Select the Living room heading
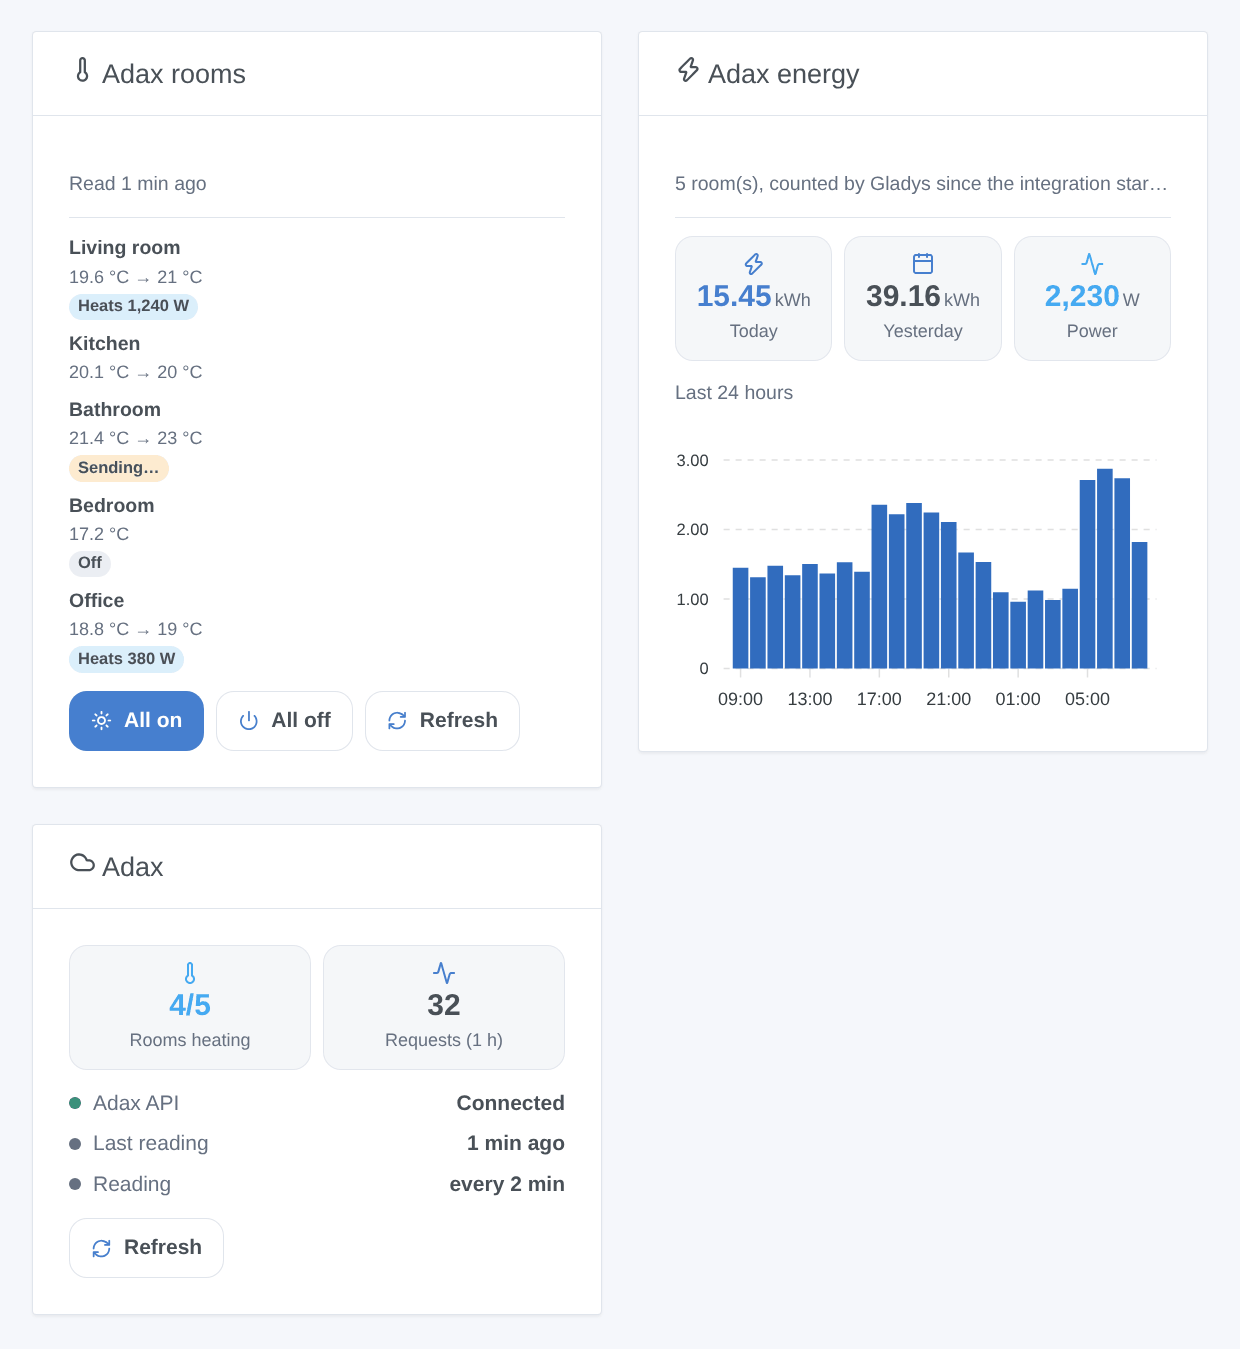This screenshot has width=1240, height=1349. click(125, 248)
